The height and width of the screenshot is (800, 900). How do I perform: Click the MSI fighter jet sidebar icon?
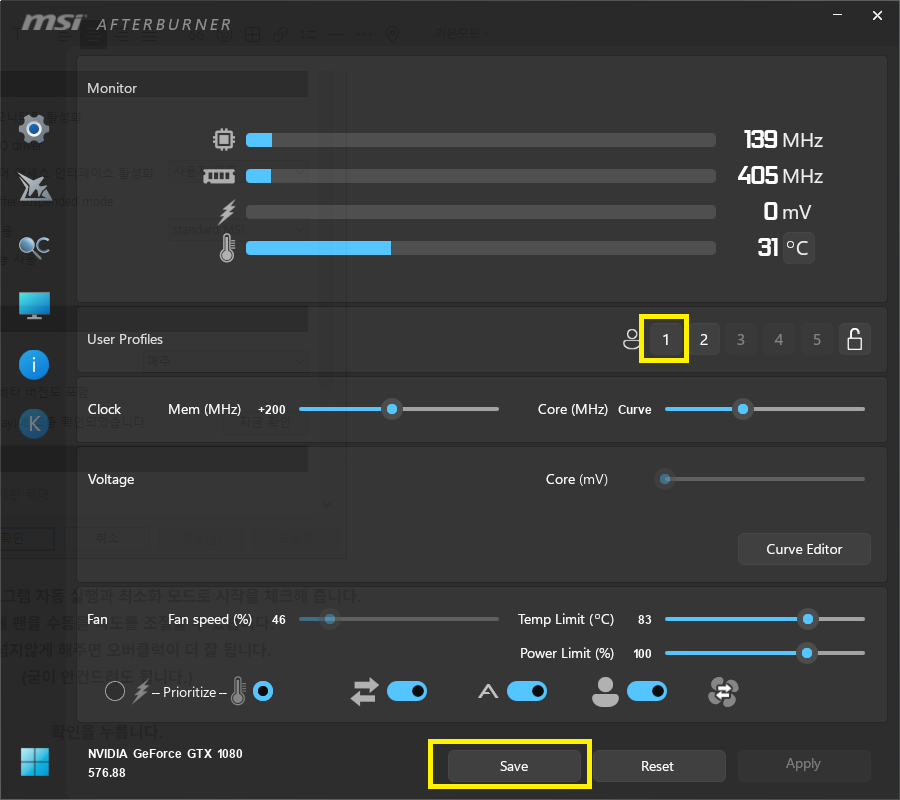[x=34, y=188]
